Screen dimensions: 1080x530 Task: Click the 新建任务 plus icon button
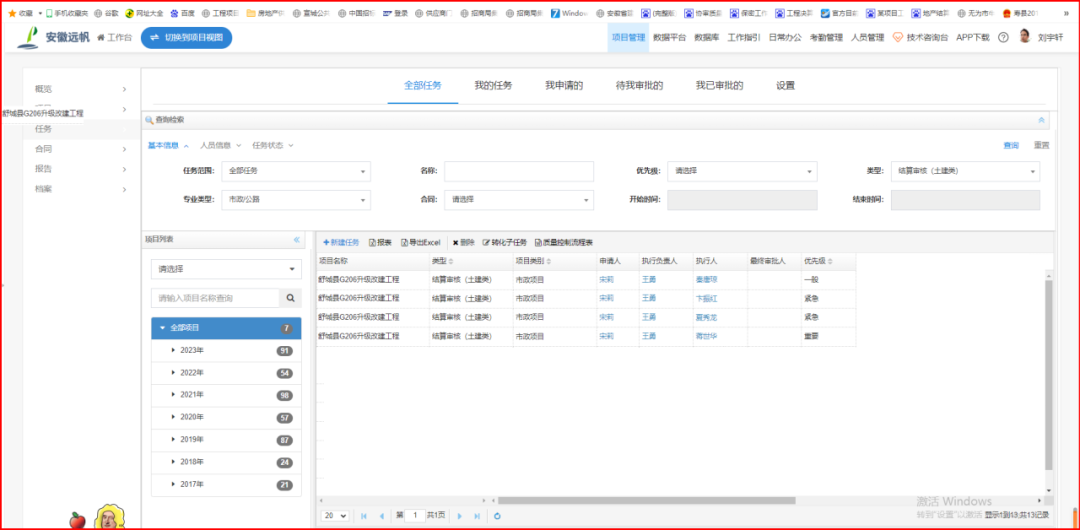[x=341, y=243]
